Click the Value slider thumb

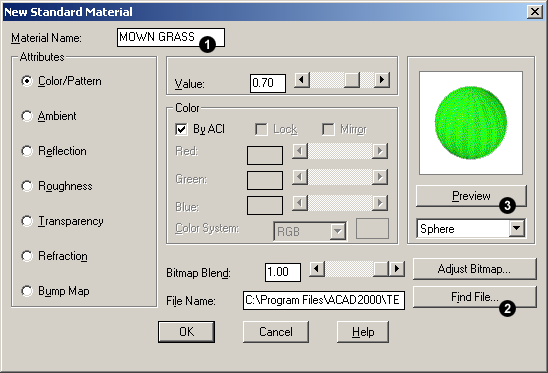pos(352,80)
